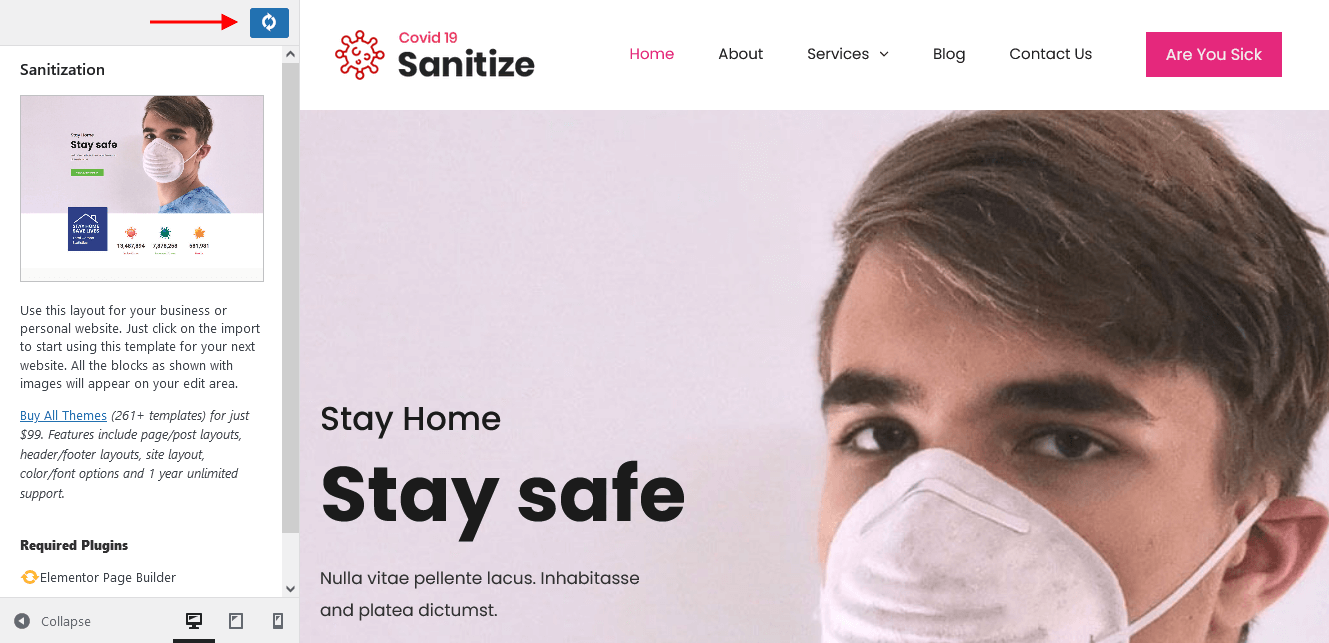1329x643 pixels.
Task: Open the Home menu item
Action: pos(652,54)
